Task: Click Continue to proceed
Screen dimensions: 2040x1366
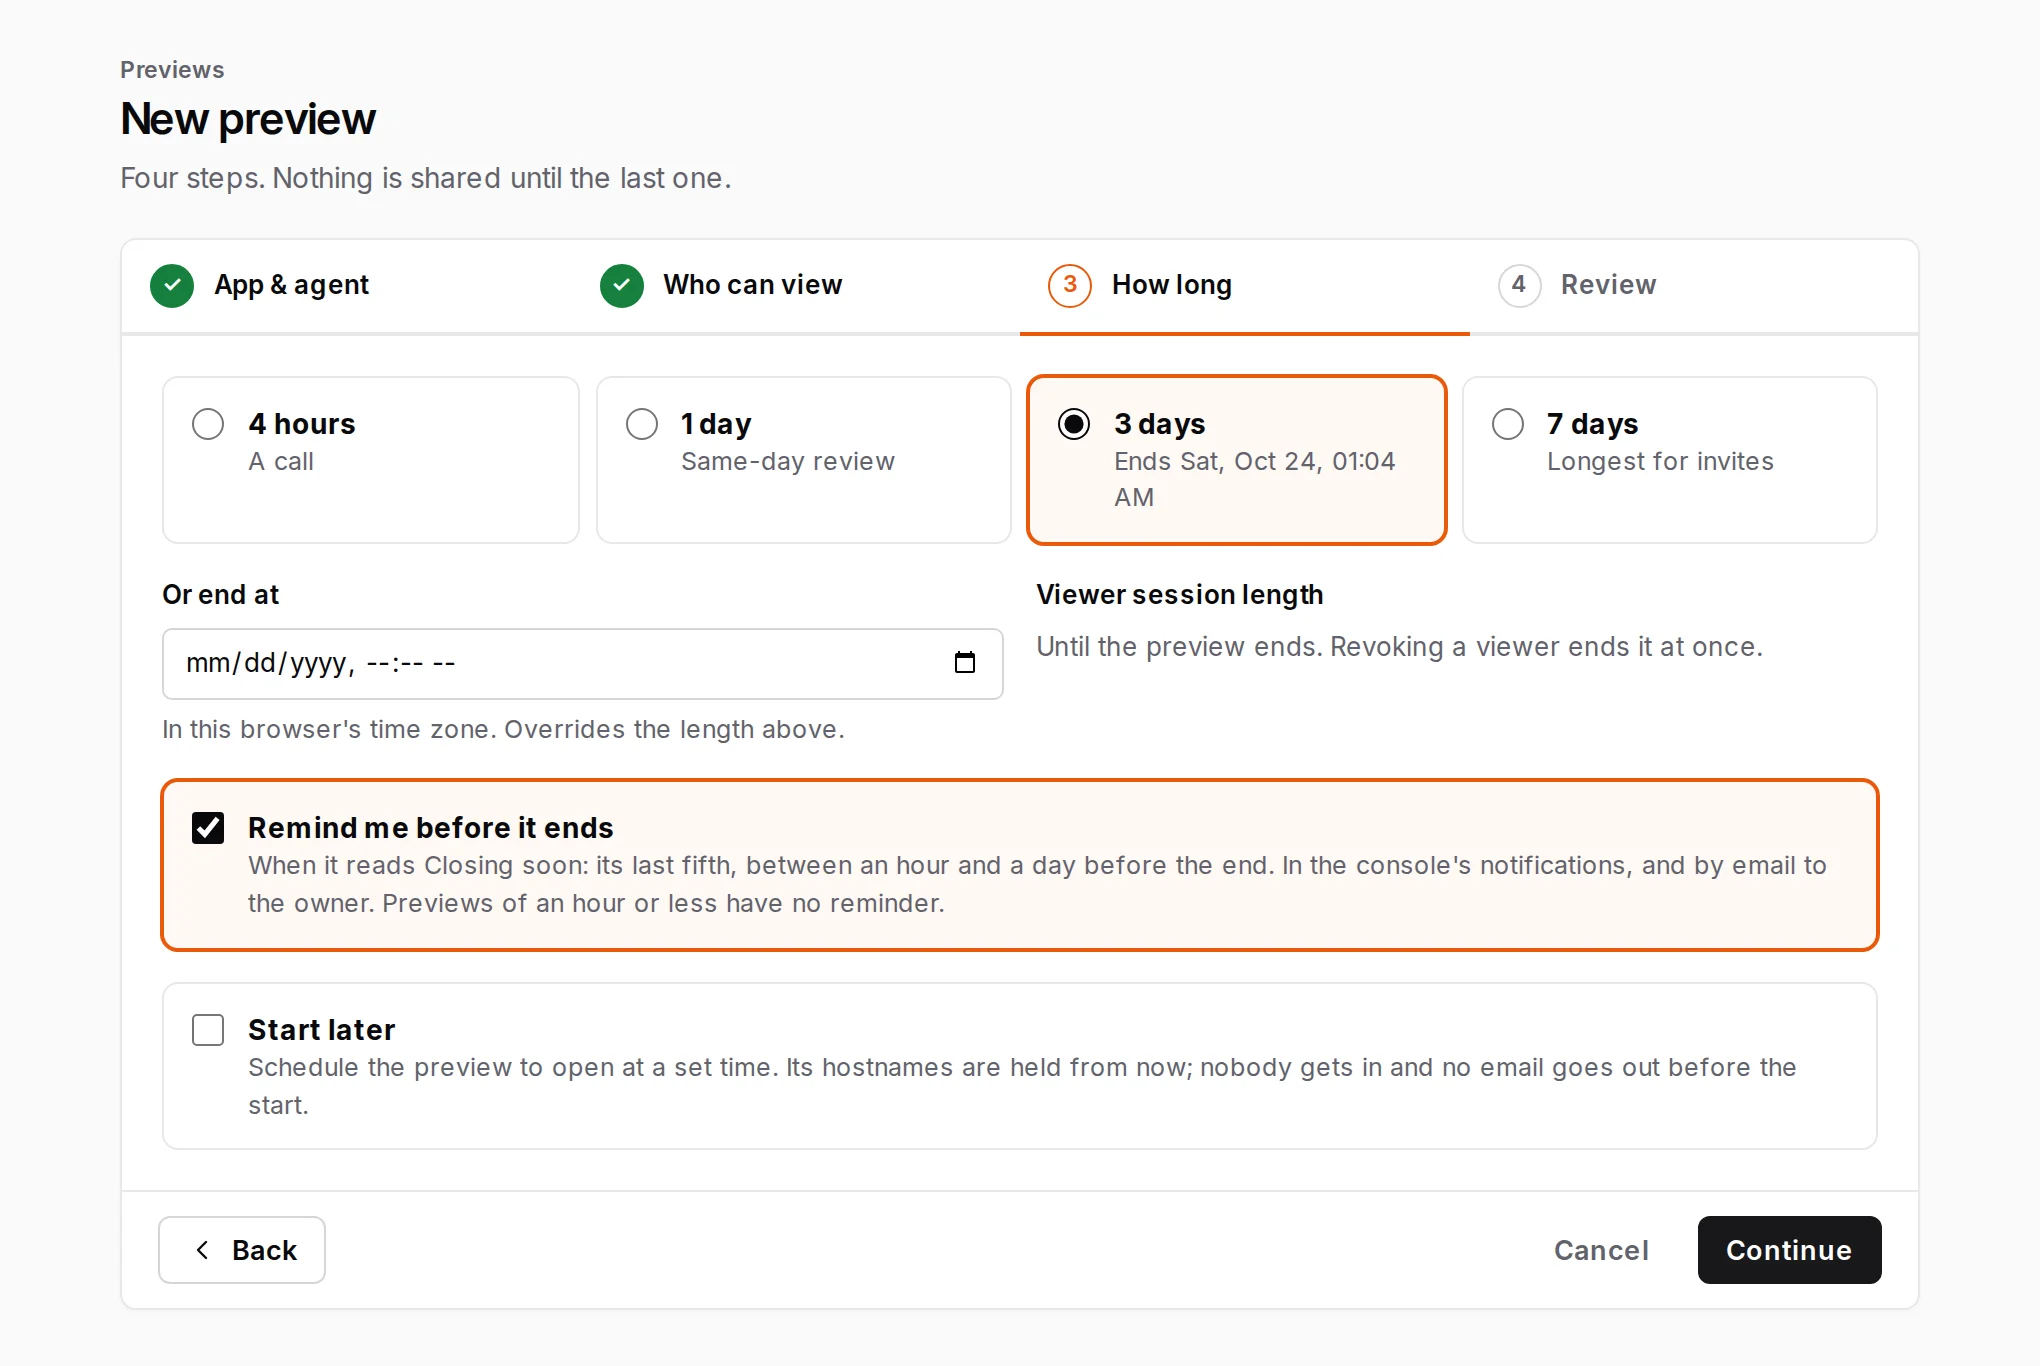Action: (x=1789, y=1250)
